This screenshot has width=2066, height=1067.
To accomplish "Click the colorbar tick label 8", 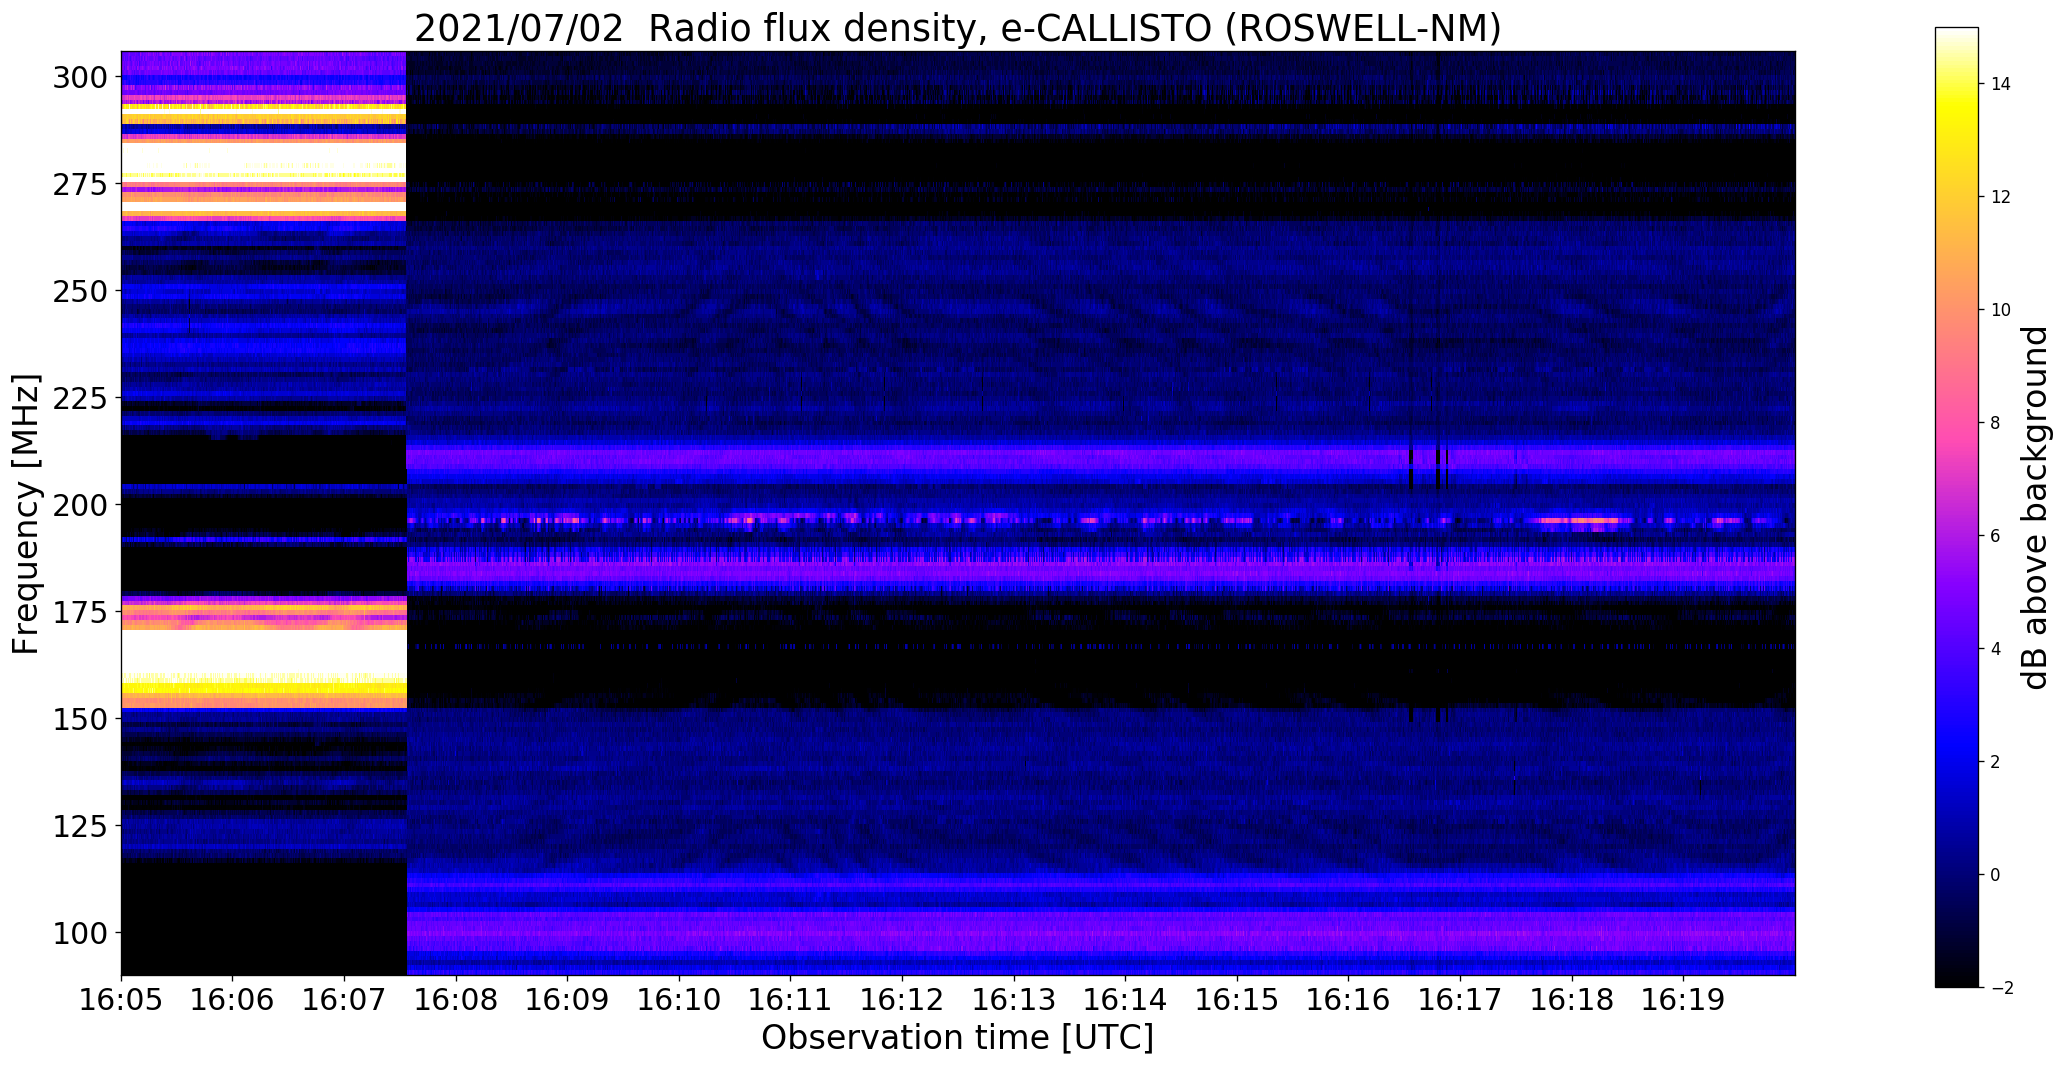I will click(x=1995, y=423).
